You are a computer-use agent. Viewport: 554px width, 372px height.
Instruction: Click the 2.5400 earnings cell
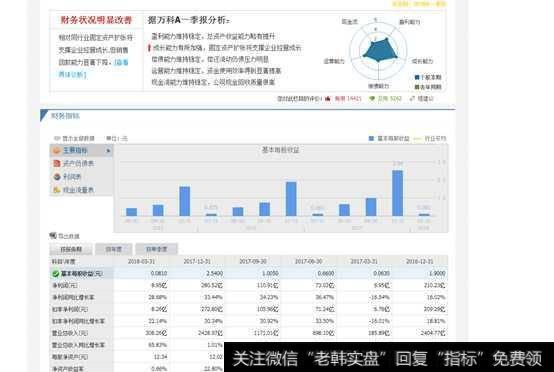pos(214,273)
